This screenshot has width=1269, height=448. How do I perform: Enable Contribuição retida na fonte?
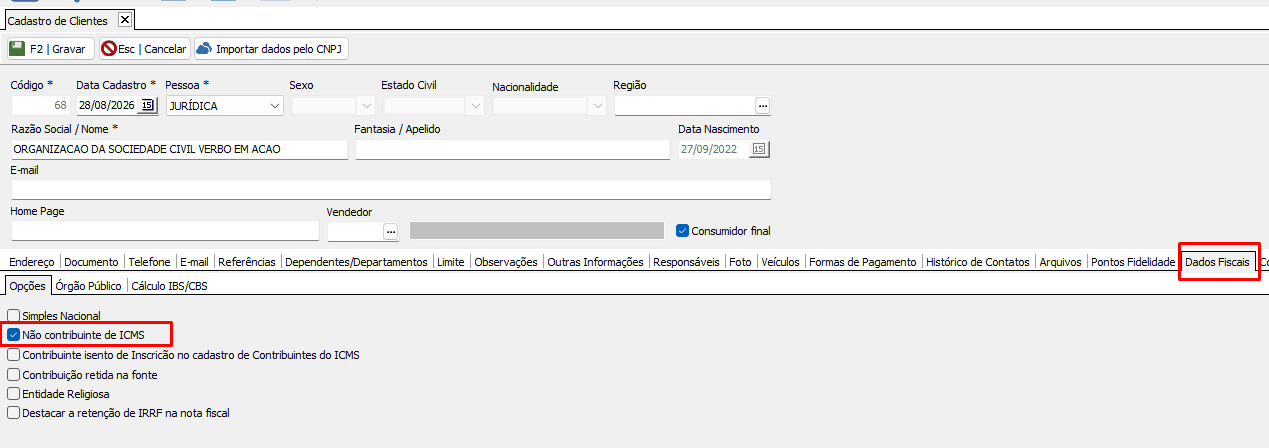14,374
